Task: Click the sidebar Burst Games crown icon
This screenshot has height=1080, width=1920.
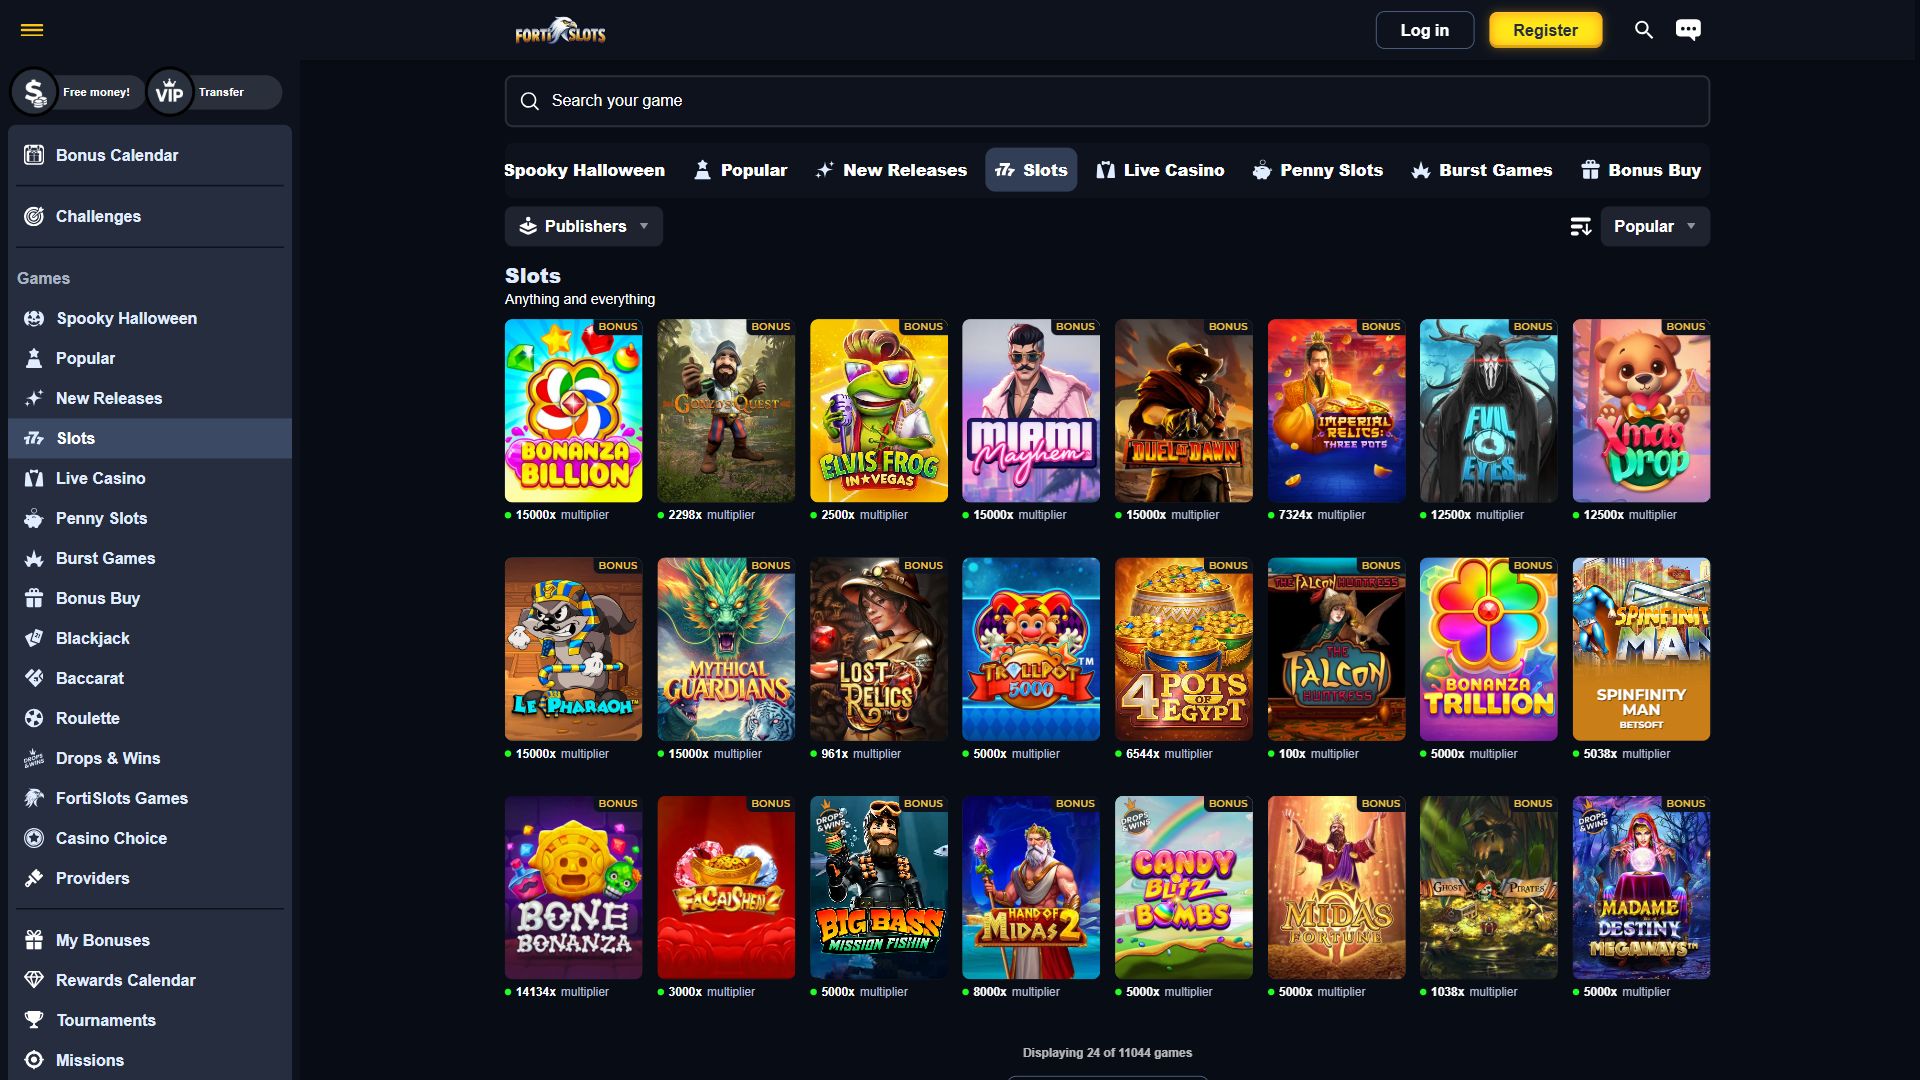Action: [34, 558]
